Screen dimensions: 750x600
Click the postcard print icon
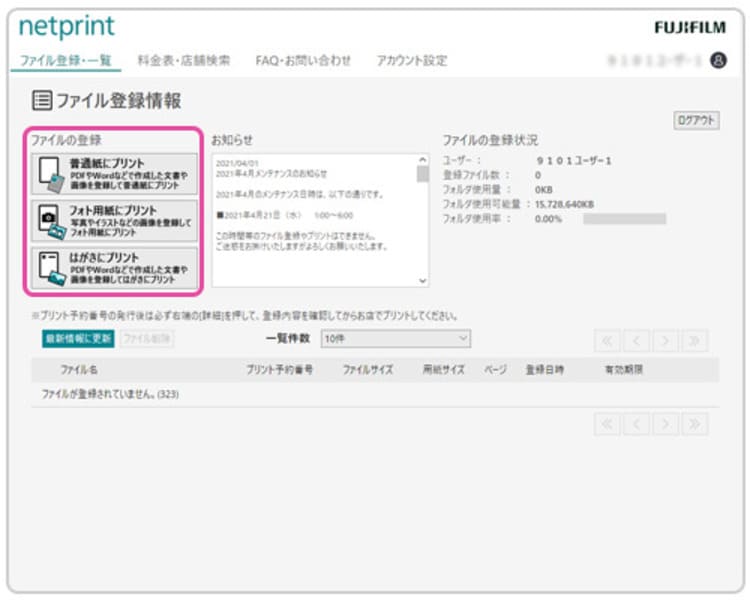pos(51,268)
